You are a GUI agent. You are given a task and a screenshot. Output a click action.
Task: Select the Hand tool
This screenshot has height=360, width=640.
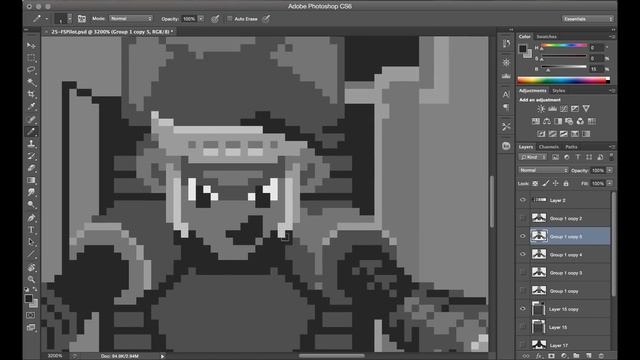tap(31, 267)
